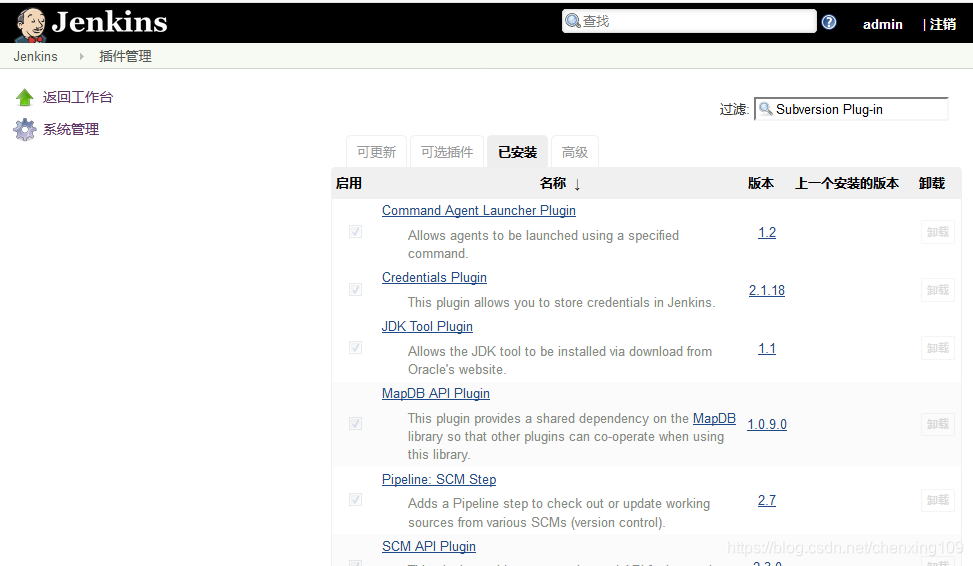
Task: Click the 启用 column header
Action: click(x=349, y=183)
